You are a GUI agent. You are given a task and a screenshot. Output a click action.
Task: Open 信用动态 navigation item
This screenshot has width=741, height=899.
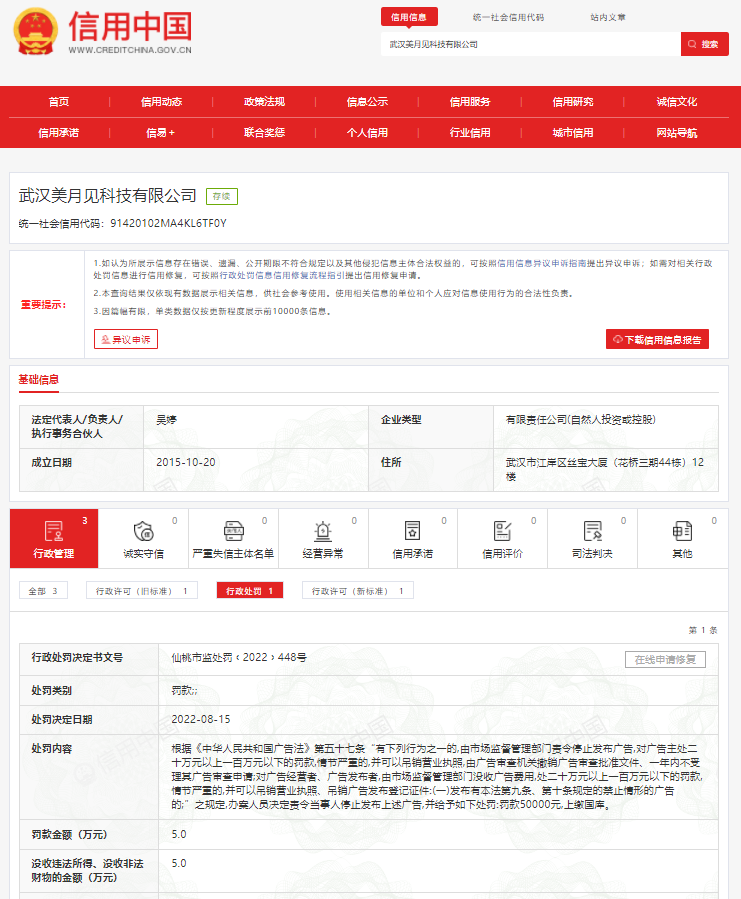(x=161, y=101)
